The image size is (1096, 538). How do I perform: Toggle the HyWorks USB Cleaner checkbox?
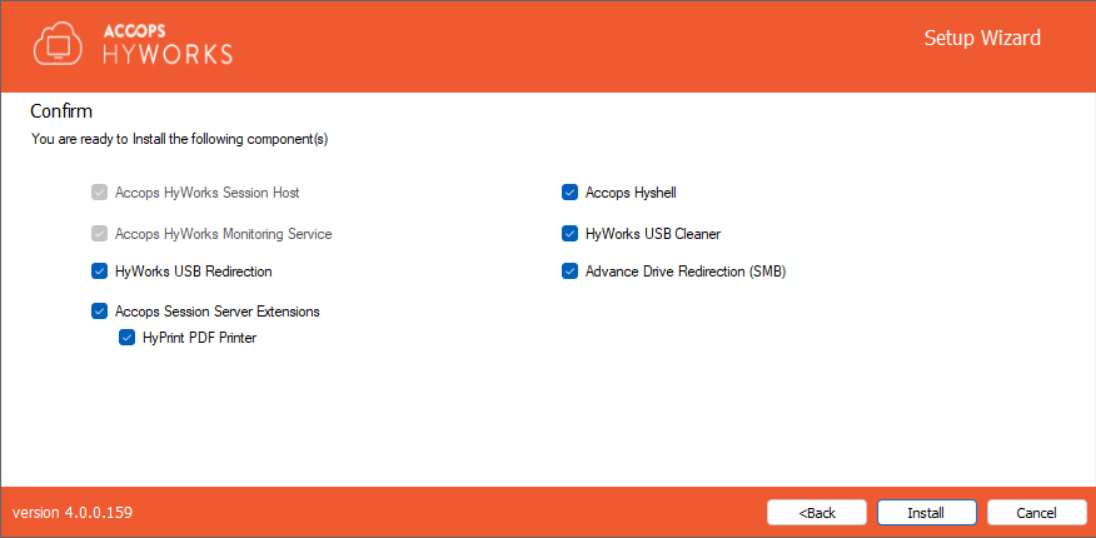pyautogui.click(x=570, y=234)
